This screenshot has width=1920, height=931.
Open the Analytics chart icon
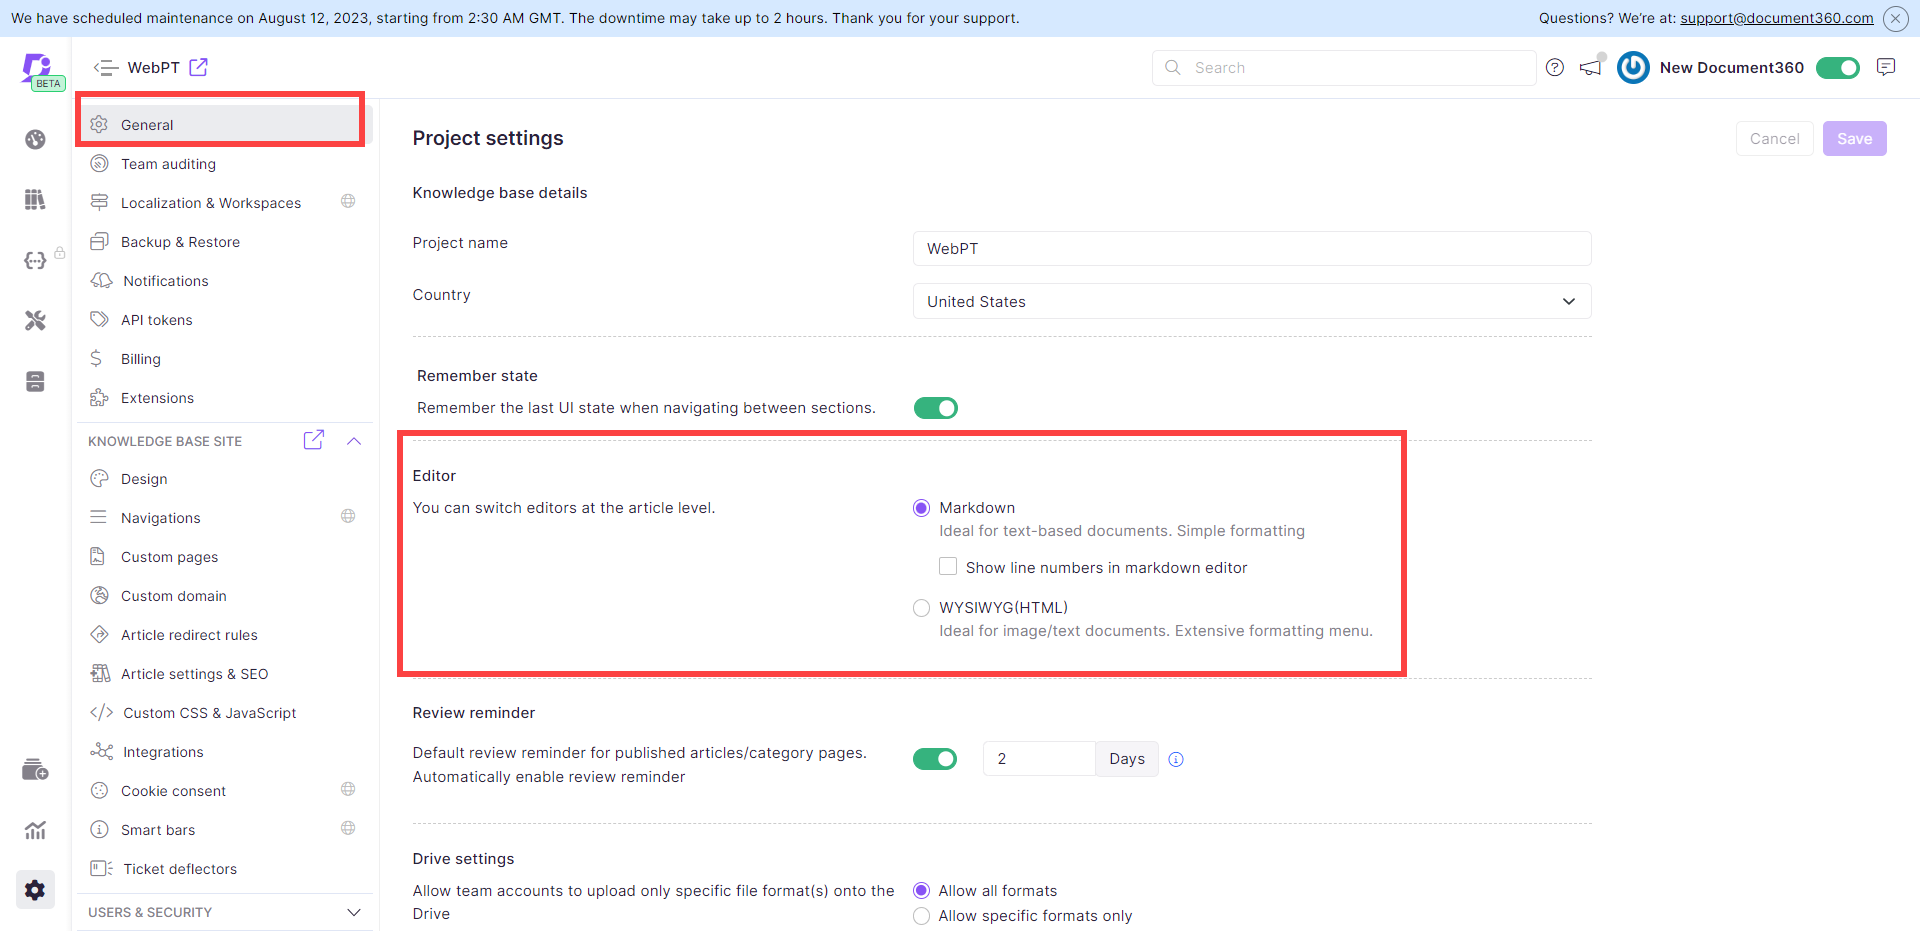[35, 830]
